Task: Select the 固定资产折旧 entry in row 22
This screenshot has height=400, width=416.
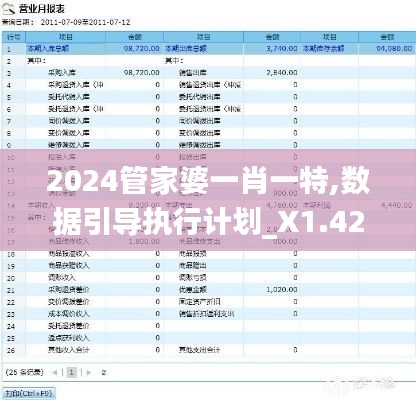Action: point(199,302)
